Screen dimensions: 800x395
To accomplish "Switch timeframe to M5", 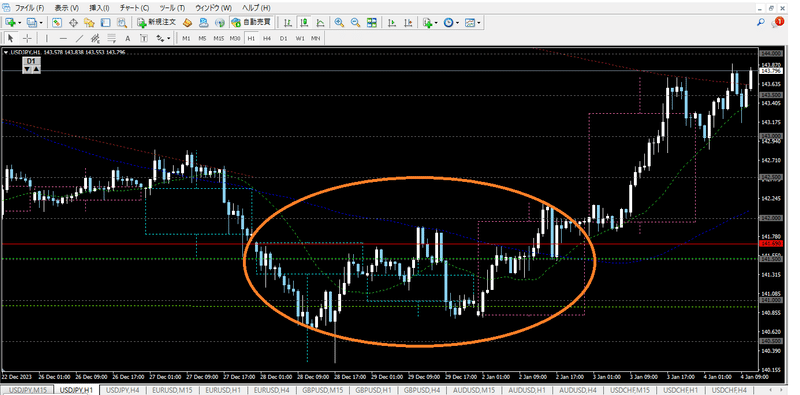I will pyautogui.click(x=203, y=38).
